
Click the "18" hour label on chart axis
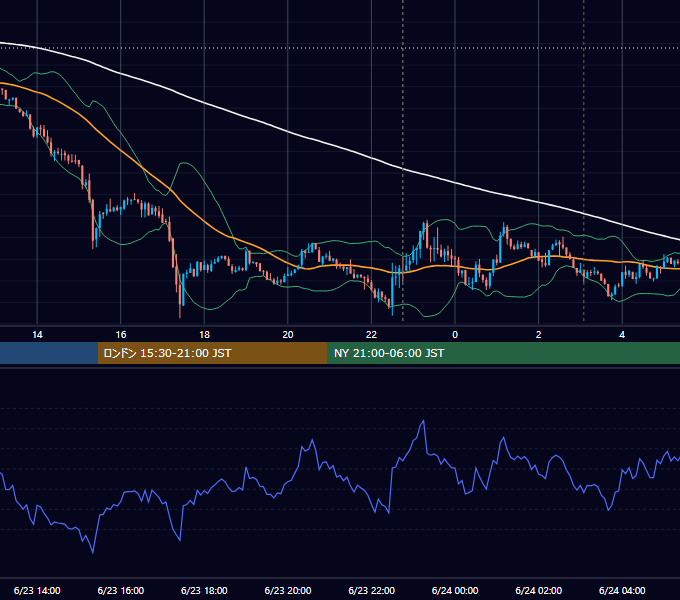click(x=204, y=335)
